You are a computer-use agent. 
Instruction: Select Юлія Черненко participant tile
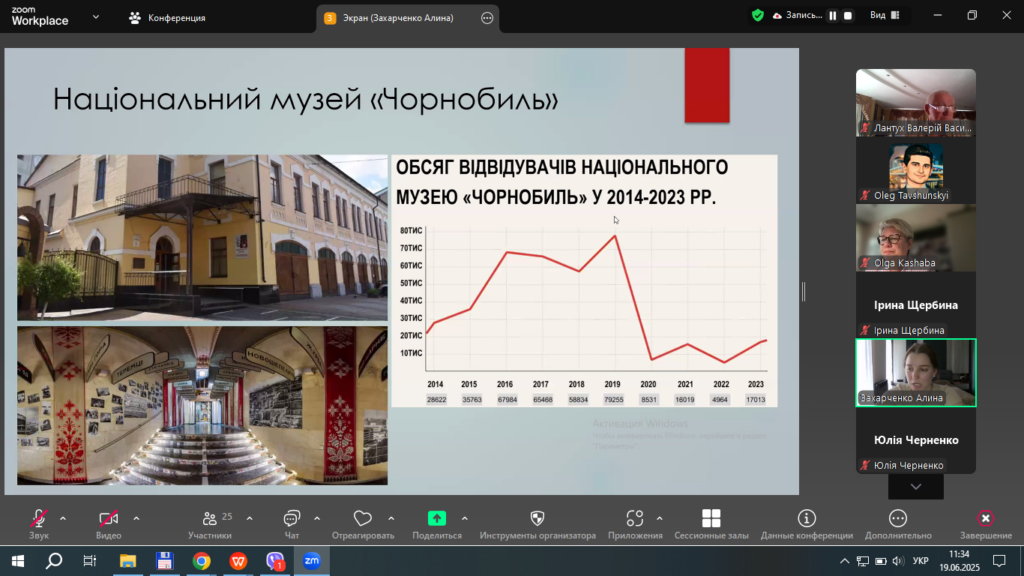click(x=916, y=440)
